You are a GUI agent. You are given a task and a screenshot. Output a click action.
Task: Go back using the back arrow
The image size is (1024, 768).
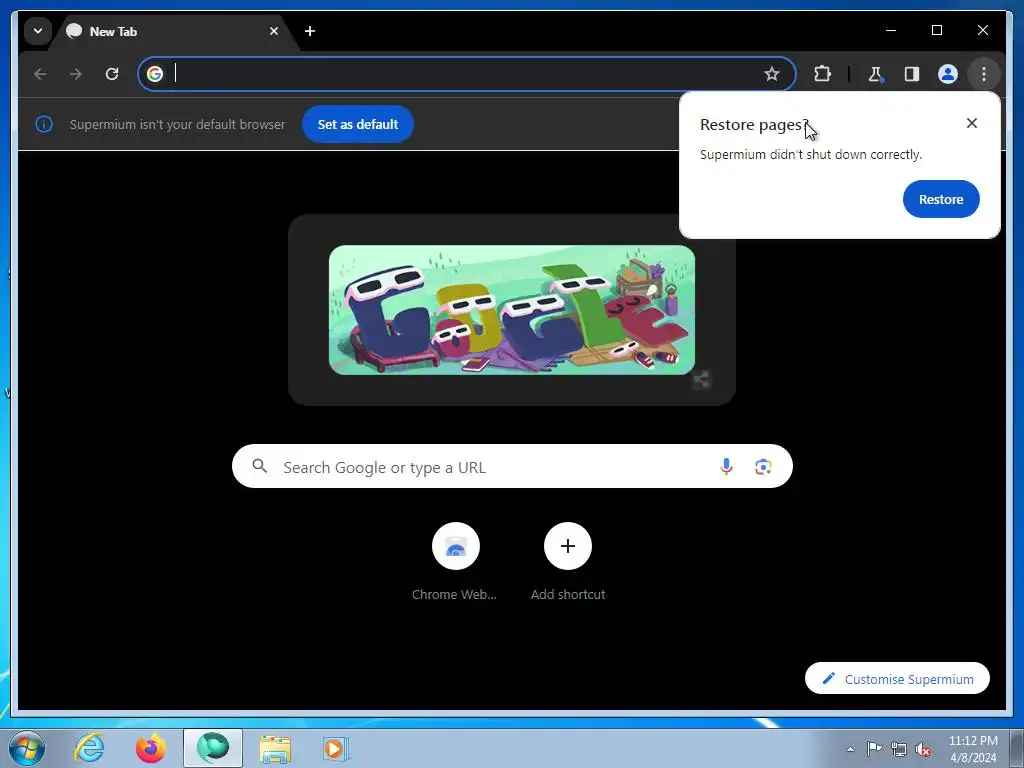[x=40, y=74]
